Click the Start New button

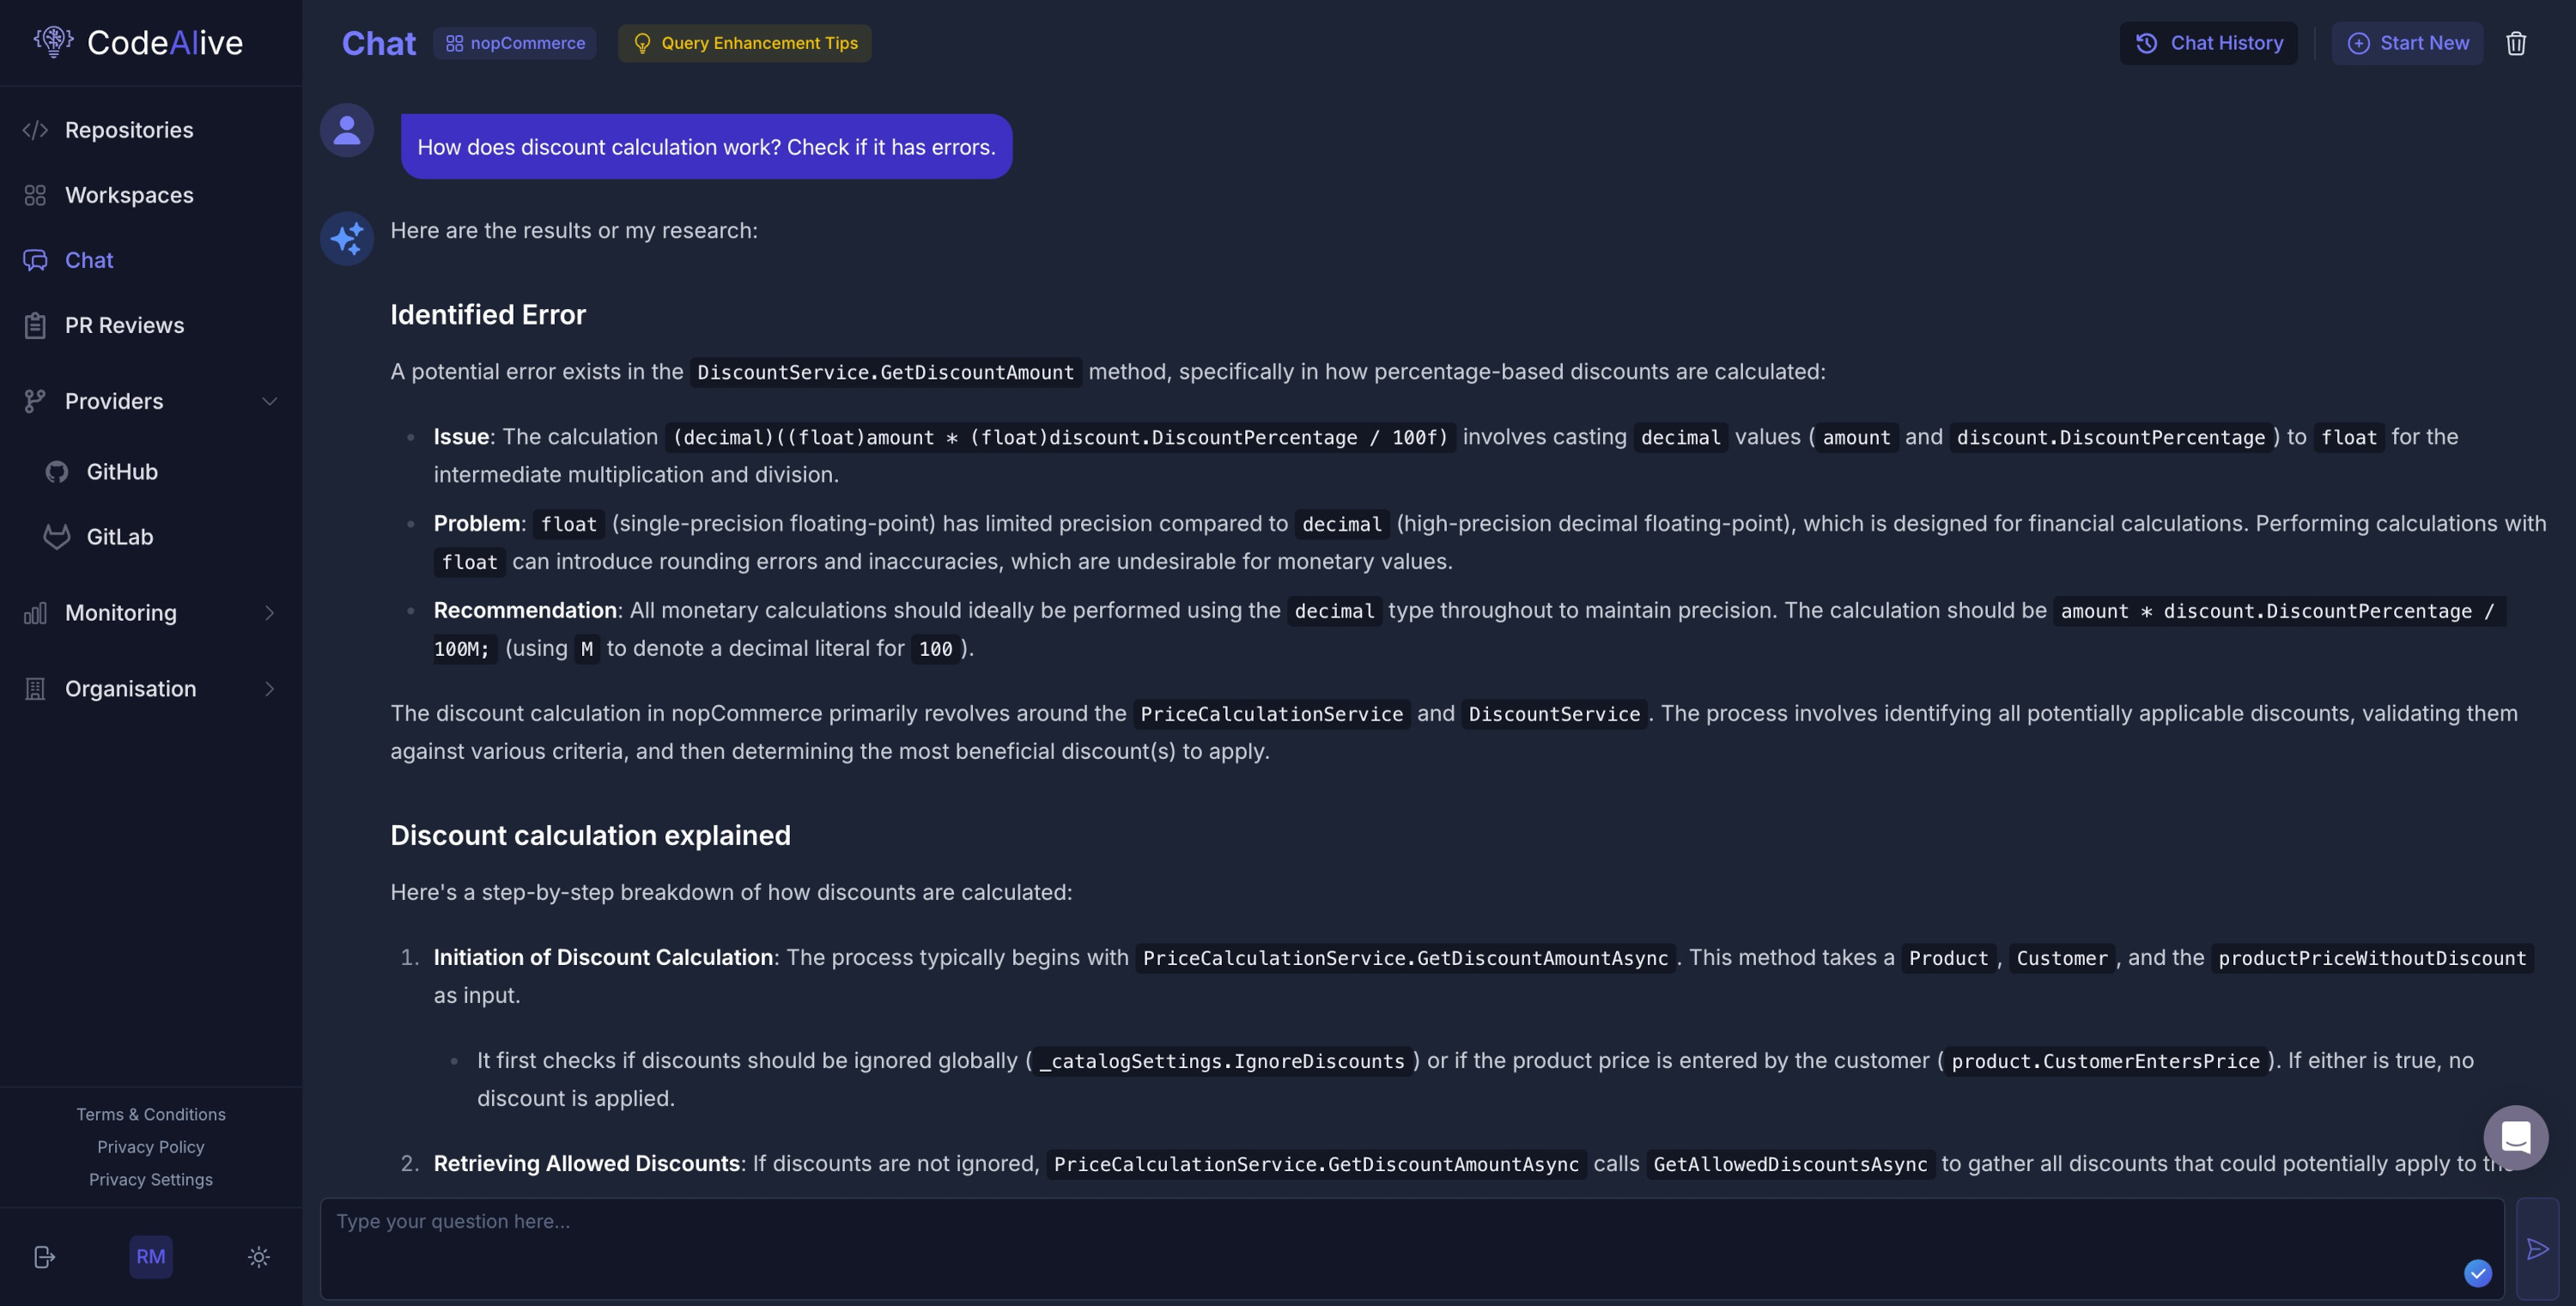click(2407, 43)
